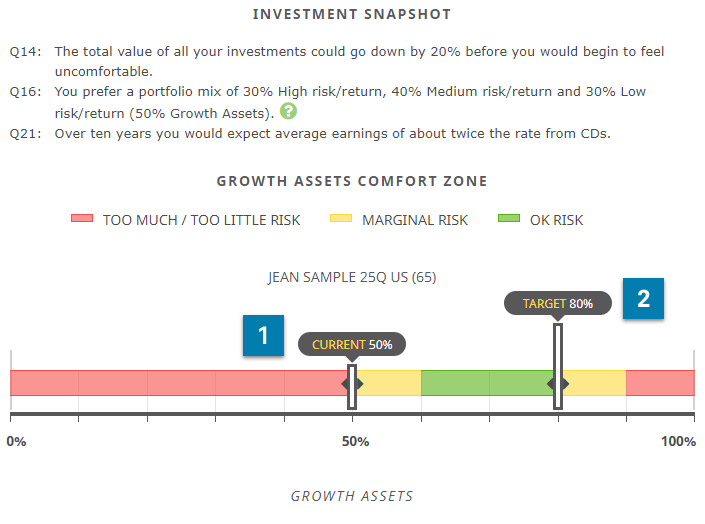This screenshot has height=524, width=705.
Task: Toggle the red Too Much/Too Little Risk legend swatch
Action: (x=82, y=219)
